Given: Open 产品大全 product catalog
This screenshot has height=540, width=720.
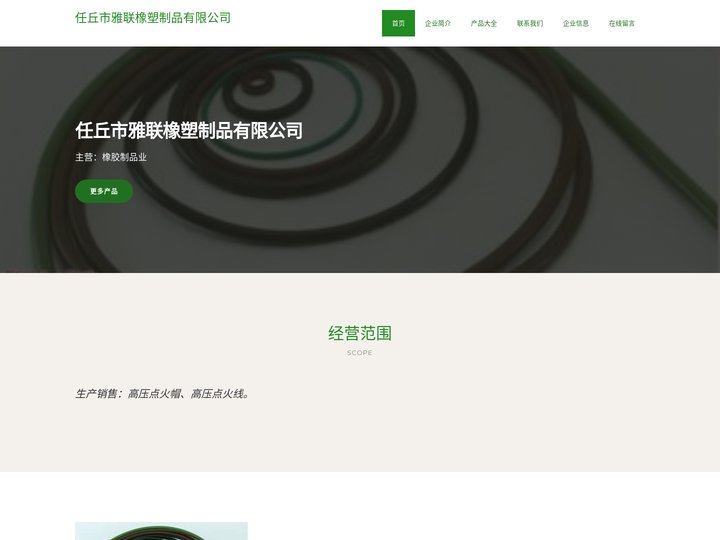Looking at the screenshot, I should (484, 23).
